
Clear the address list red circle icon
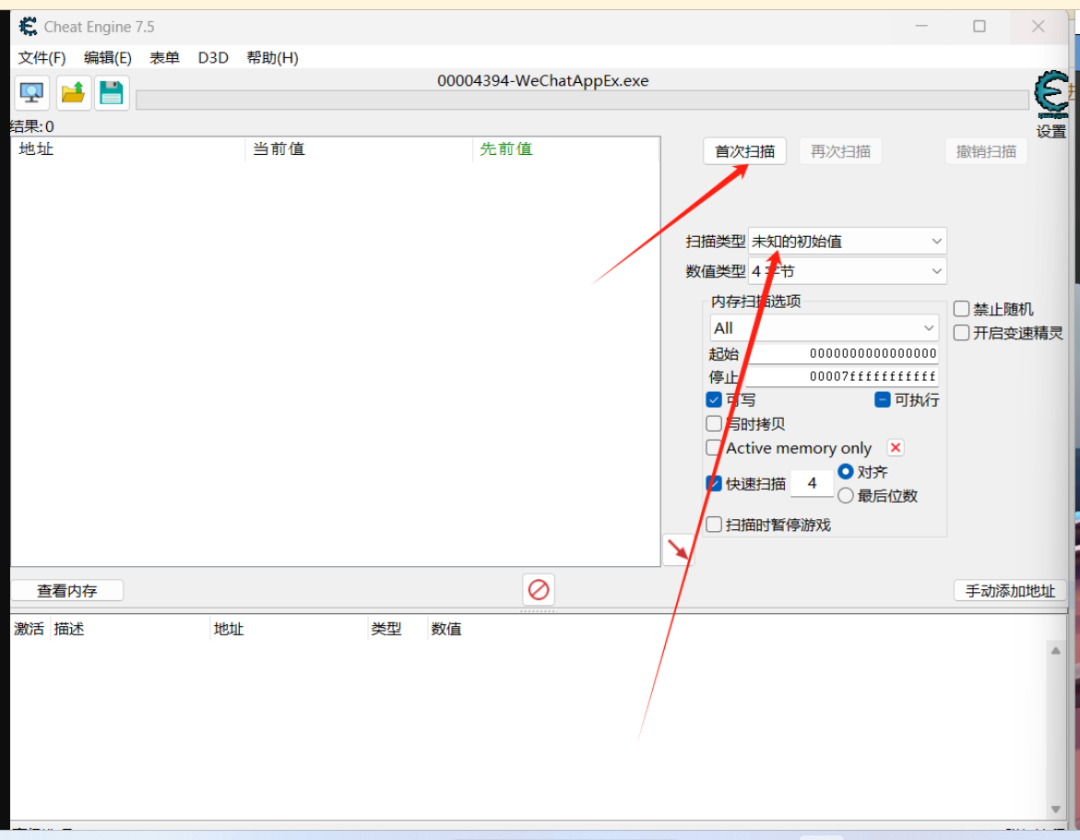pos(539,590)
